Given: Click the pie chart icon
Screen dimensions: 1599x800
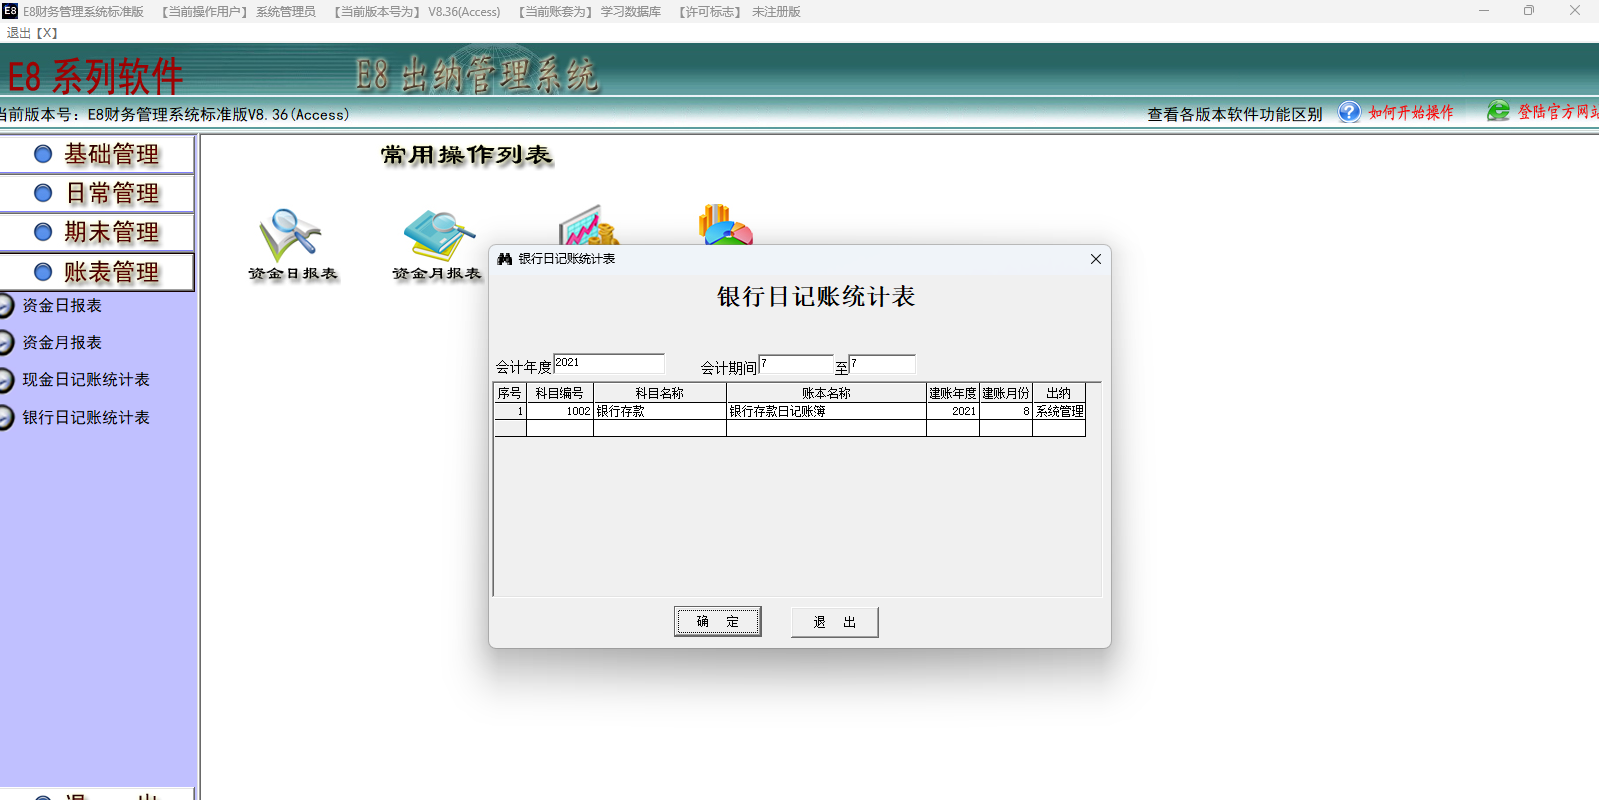Looking at the screenshot, I should (x=724, y=225).
